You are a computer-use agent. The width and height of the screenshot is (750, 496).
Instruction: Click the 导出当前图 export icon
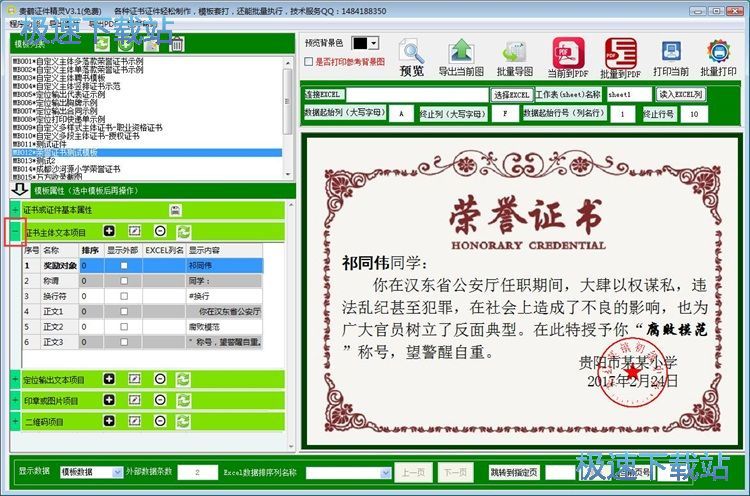(461, 52)
